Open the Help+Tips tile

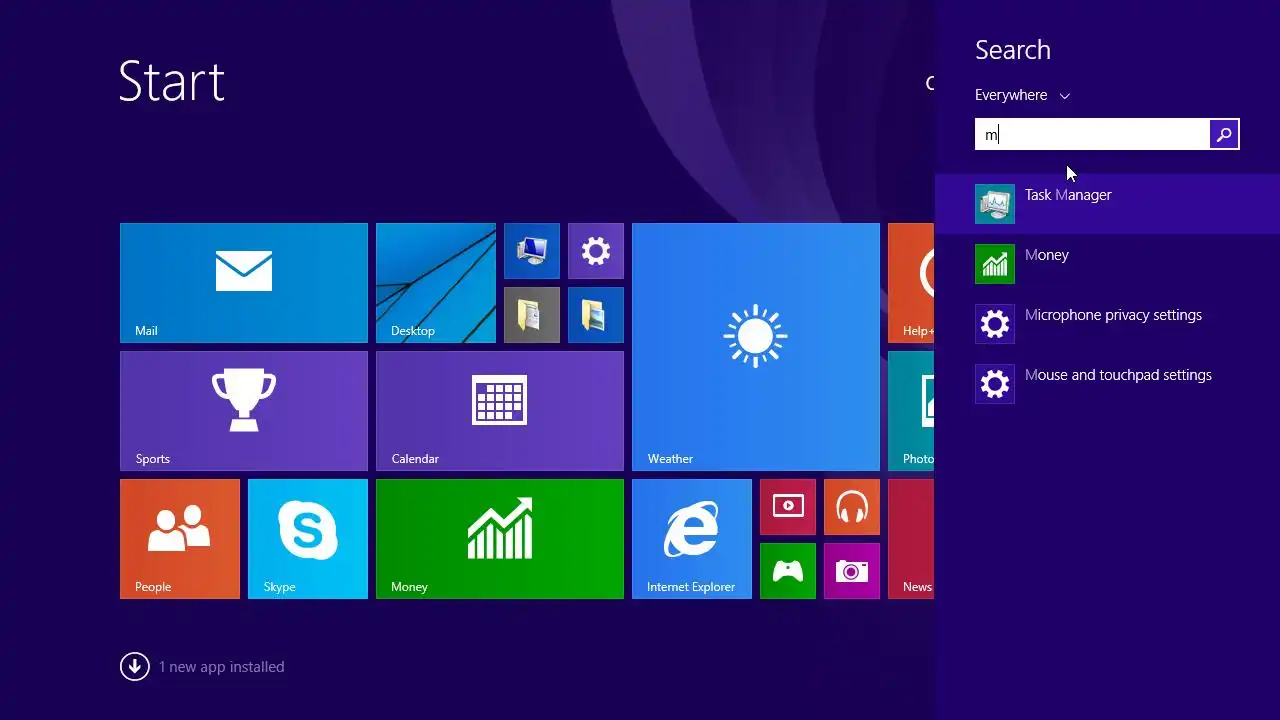[911, 283]
